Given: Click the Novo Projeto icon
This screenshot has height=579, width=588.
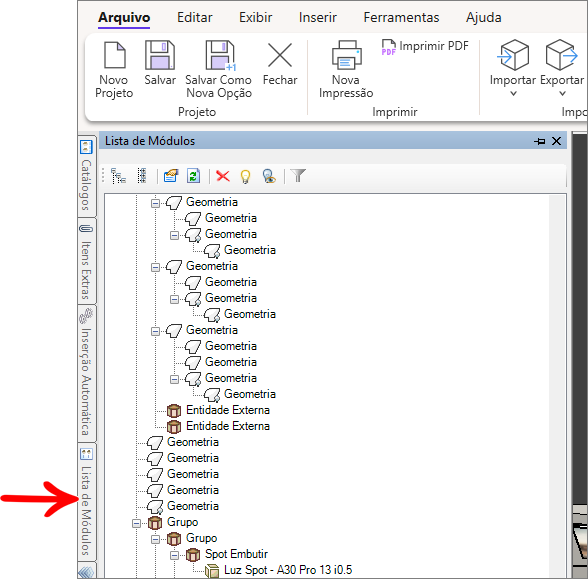Looking at the screenshot, I should point(114,56).
